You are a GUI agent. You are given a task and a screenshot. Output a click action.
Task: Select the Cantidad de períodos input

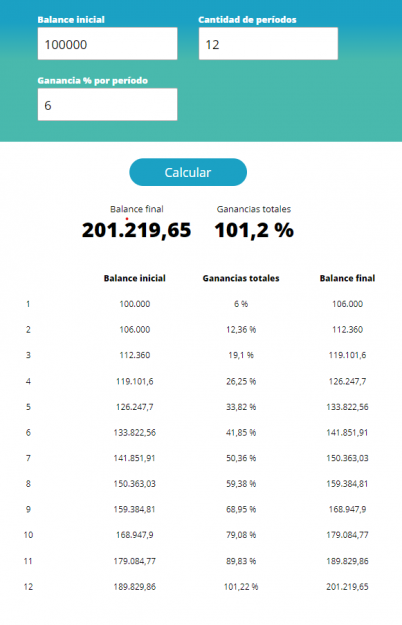click(x=269, y=44)
